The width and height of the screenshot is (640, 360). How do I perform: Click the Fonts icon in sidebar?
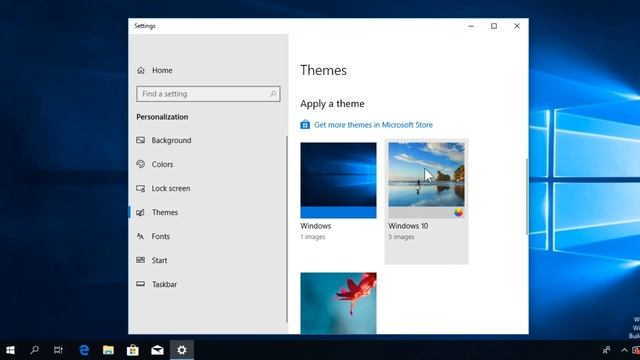click(140, 236)
